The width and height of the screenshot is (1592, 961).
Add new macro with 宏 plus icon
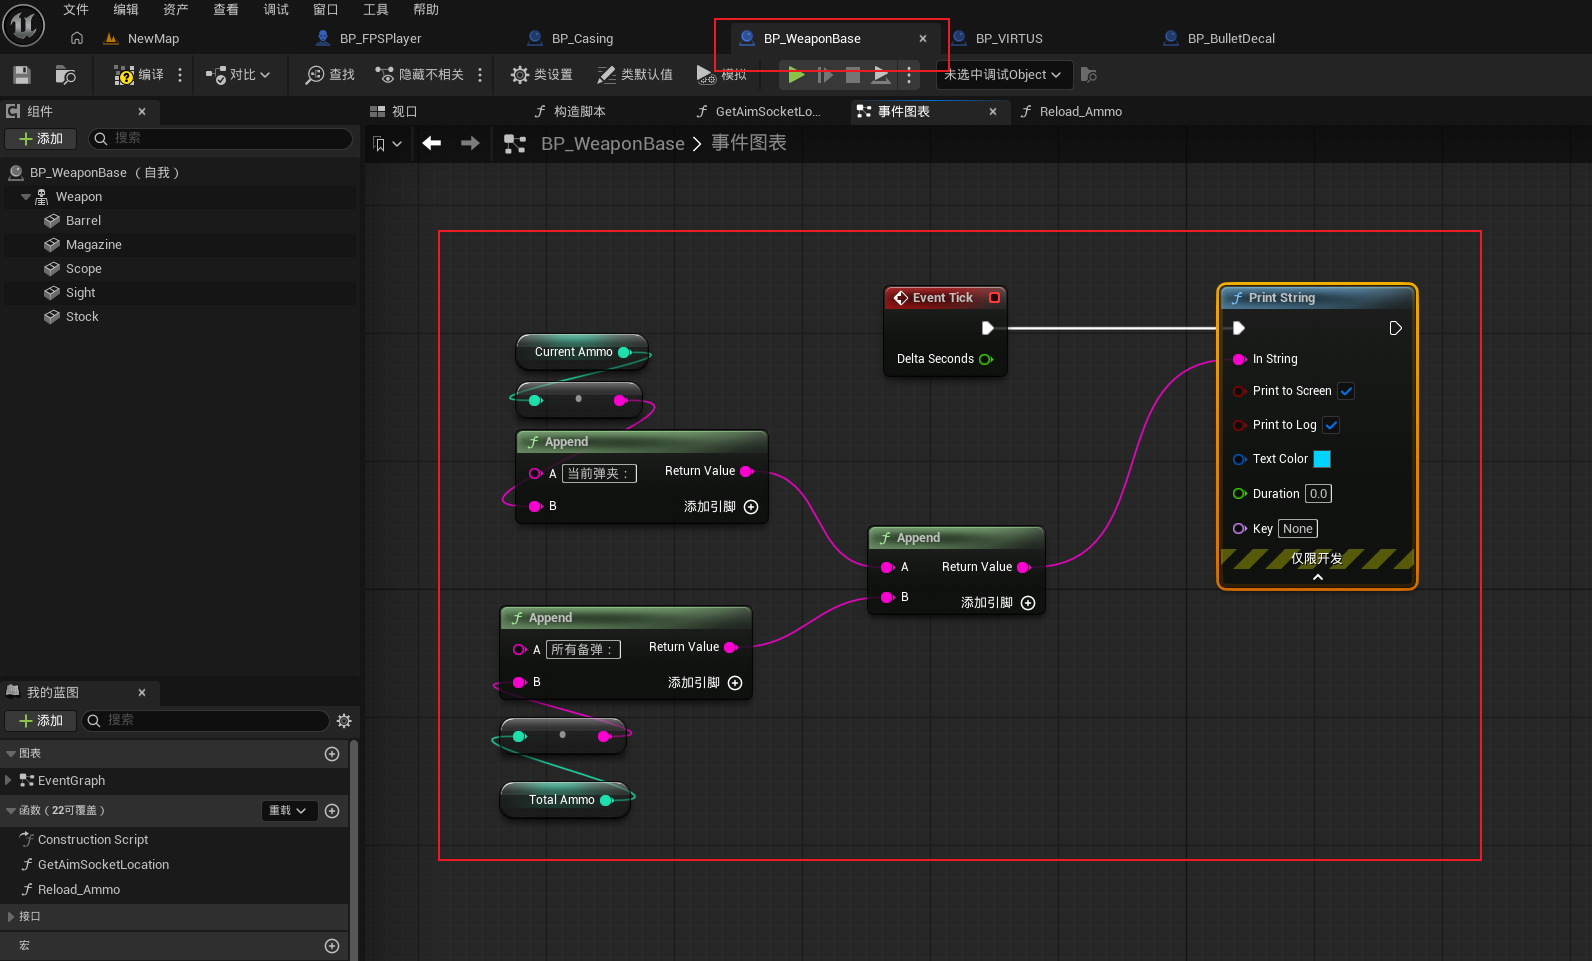[x=332, y=946]
